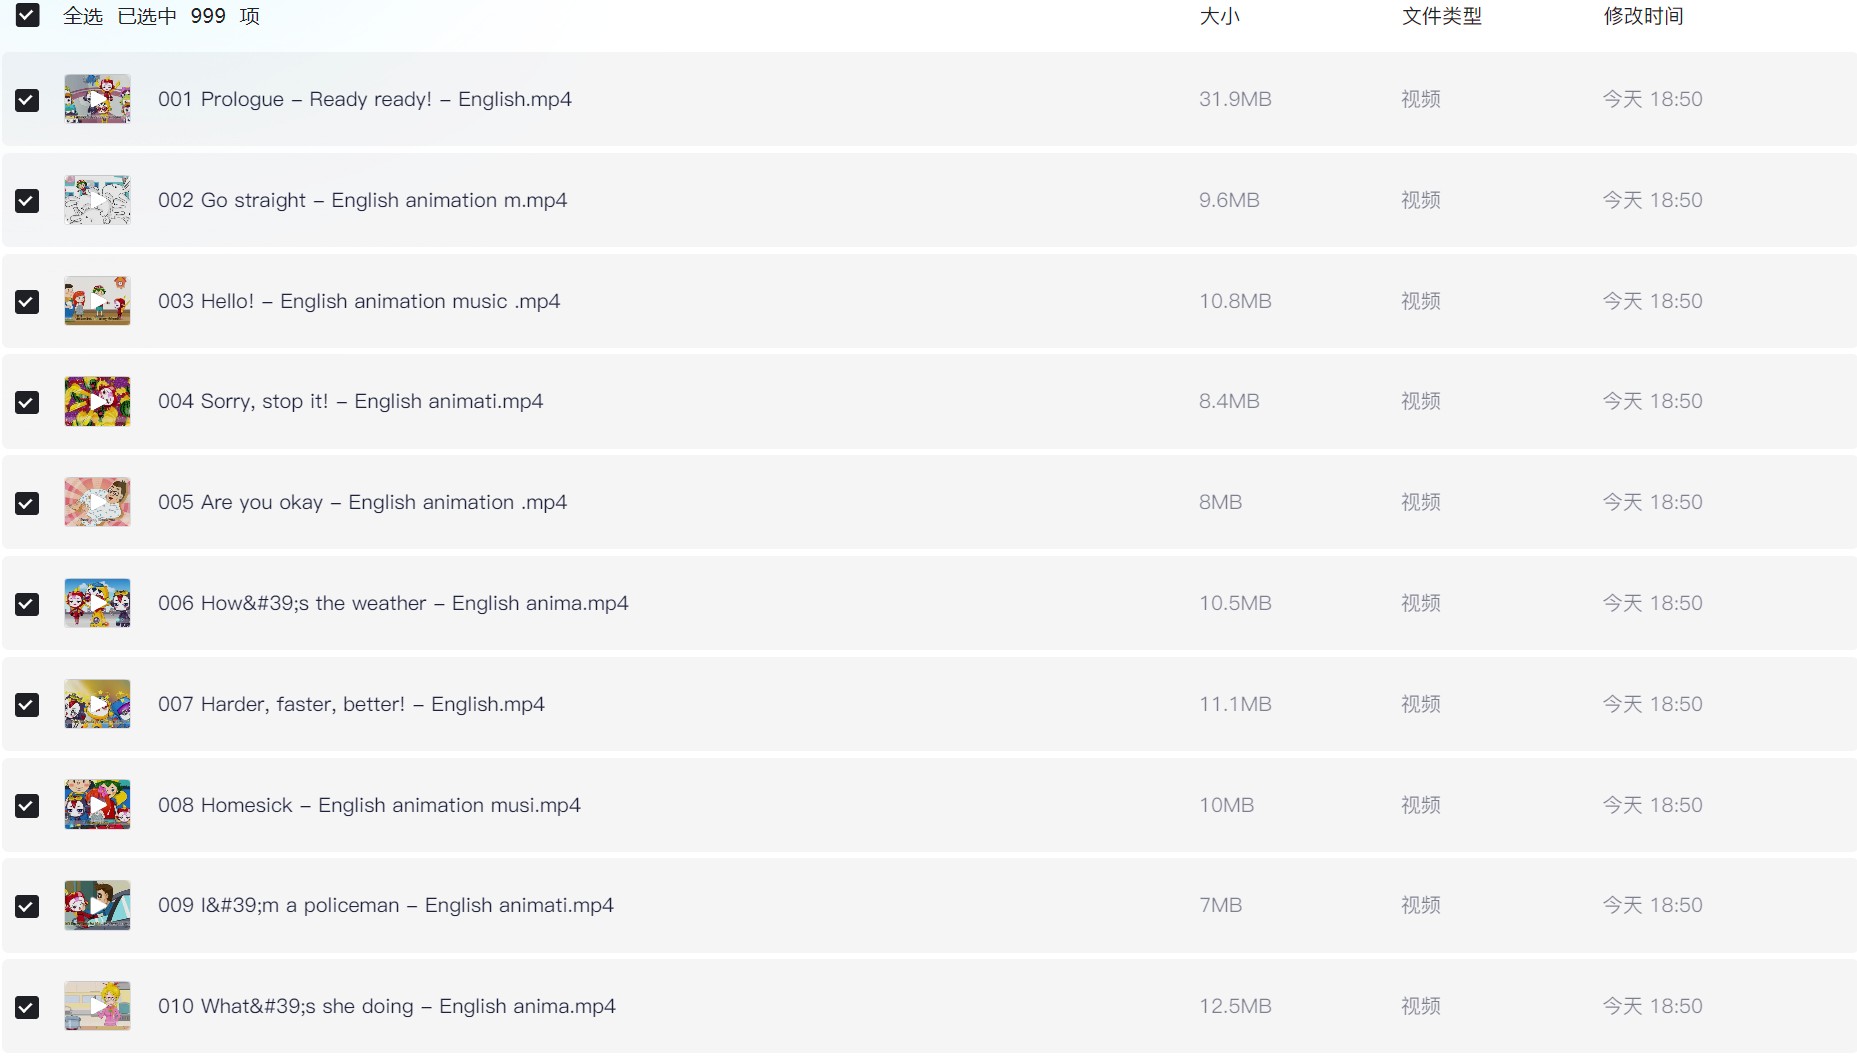Untick checkbox for 009 I'm a policeman
Viewport: 1857px width, 1059px height.
(x=27, y=906)
